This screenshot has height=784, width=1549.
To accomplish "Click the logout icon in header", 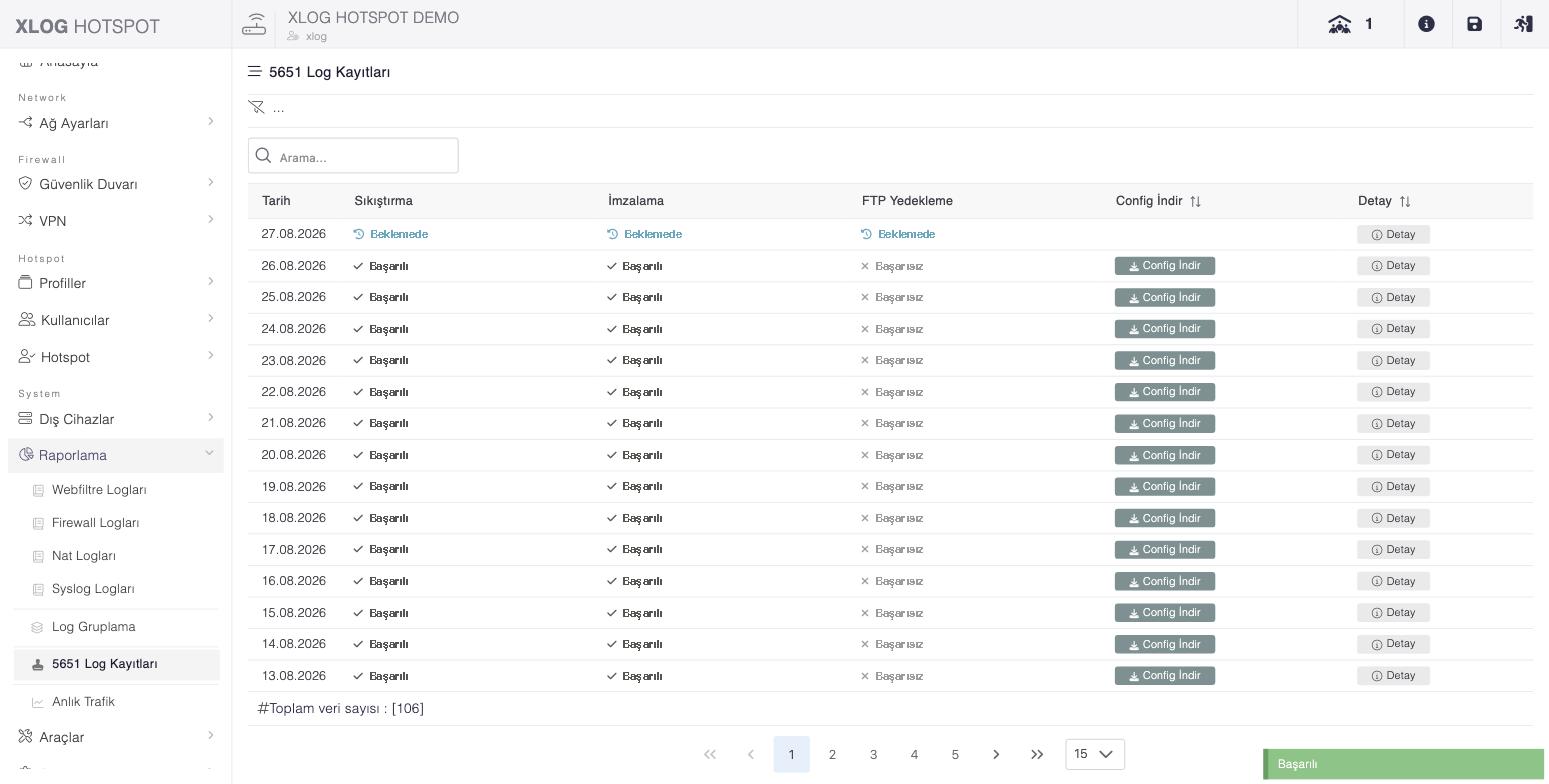I will [1524, 24].
